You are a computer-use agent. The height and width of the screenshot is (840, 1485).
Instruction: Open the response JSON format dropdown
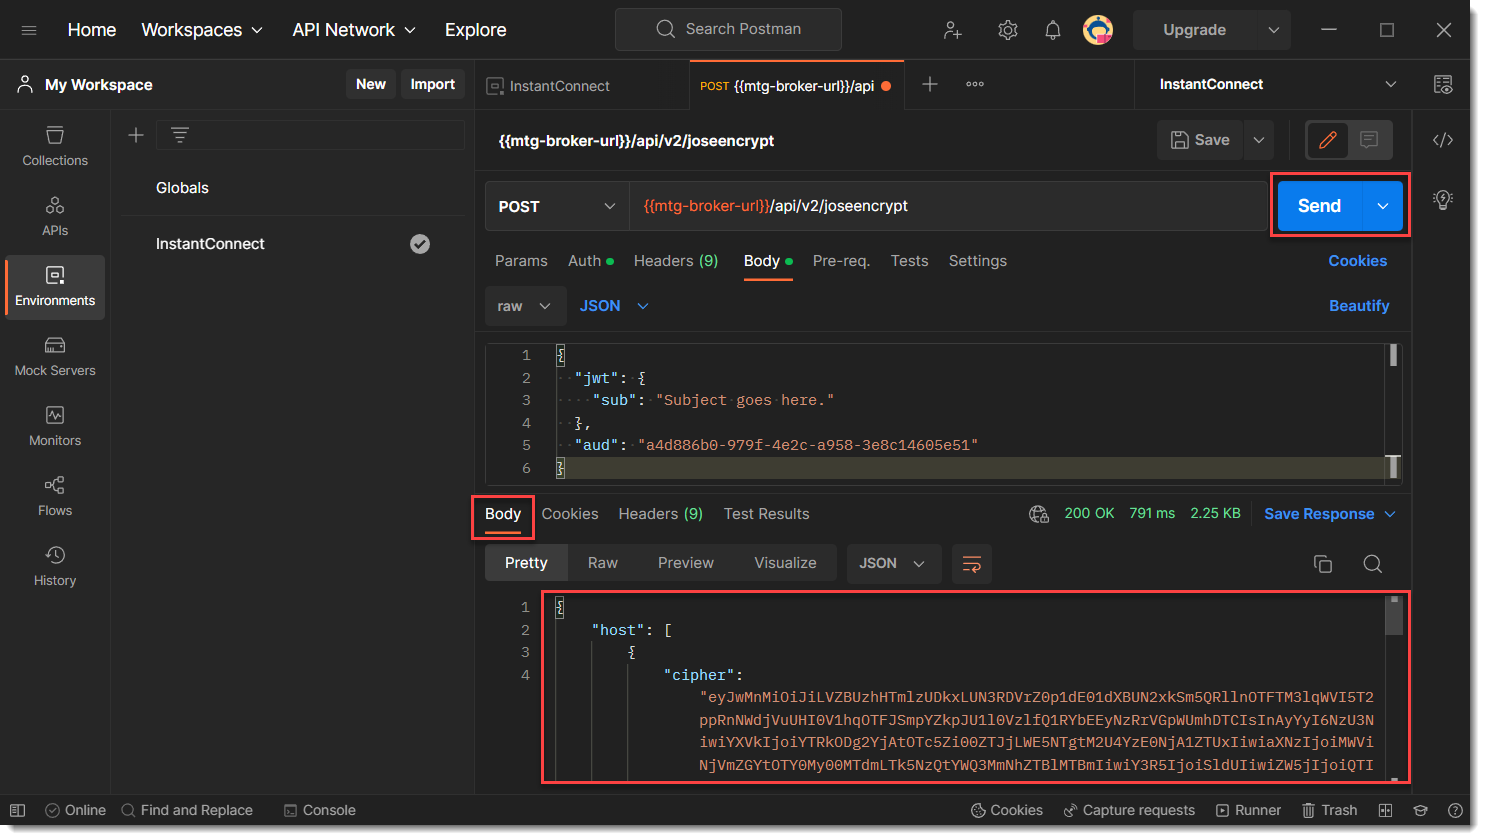pyautogui.click(x=893, y=563)
